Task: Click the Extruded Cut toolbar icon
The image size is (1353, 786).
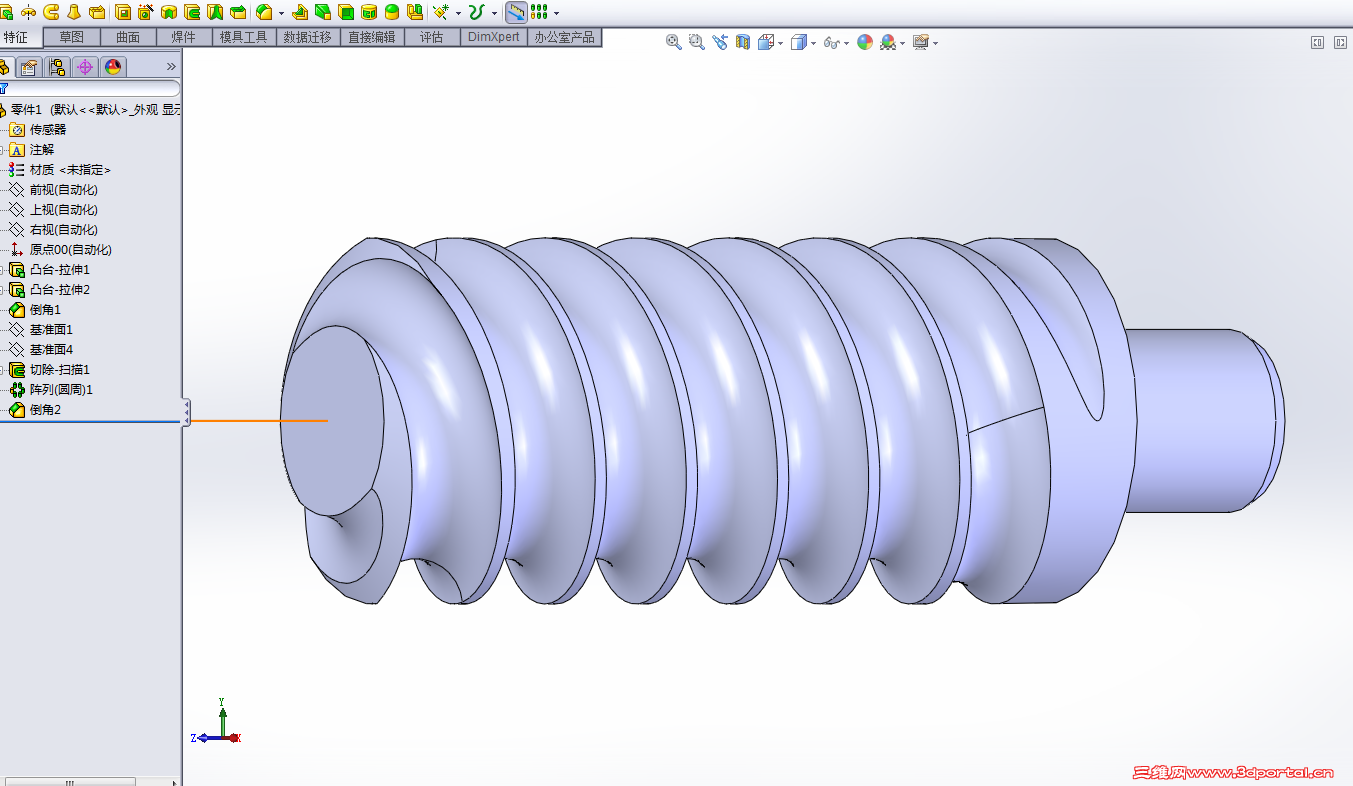Action: pyautogui.click(x=123, y=12)
